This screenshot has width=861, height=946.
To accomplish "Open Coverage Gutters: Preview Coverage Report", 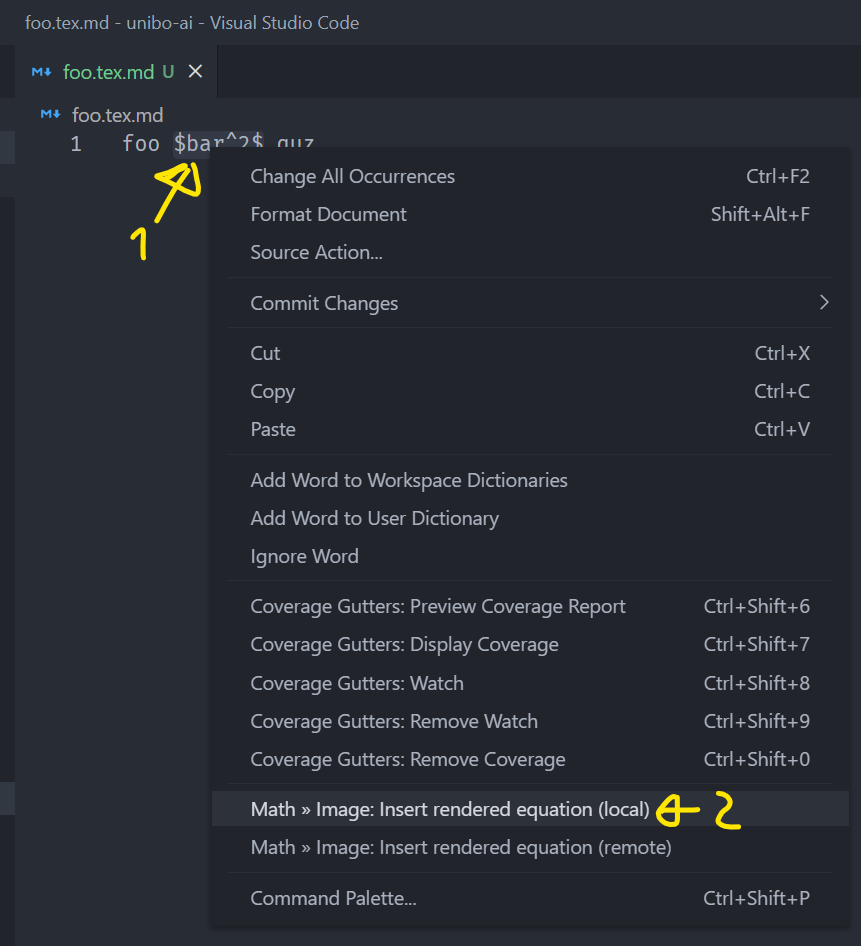I will 530,606.
